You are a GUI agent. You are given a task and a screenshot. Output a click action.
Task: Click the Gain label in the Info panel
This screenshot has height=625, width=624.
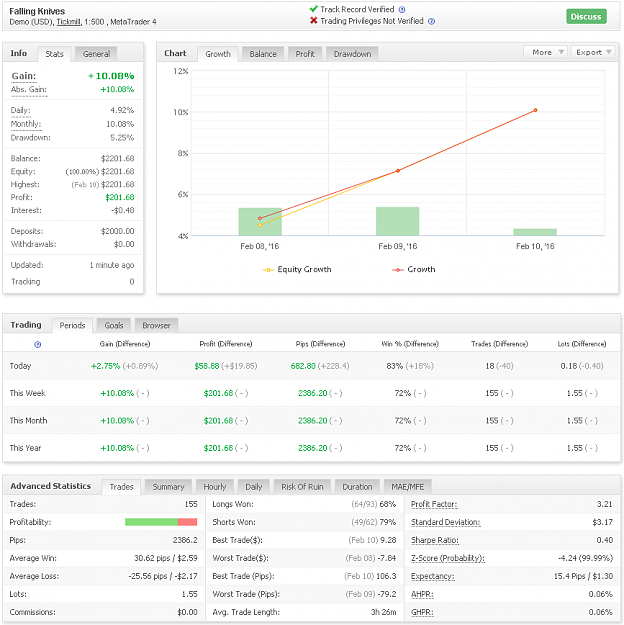[x=24, y=76]
